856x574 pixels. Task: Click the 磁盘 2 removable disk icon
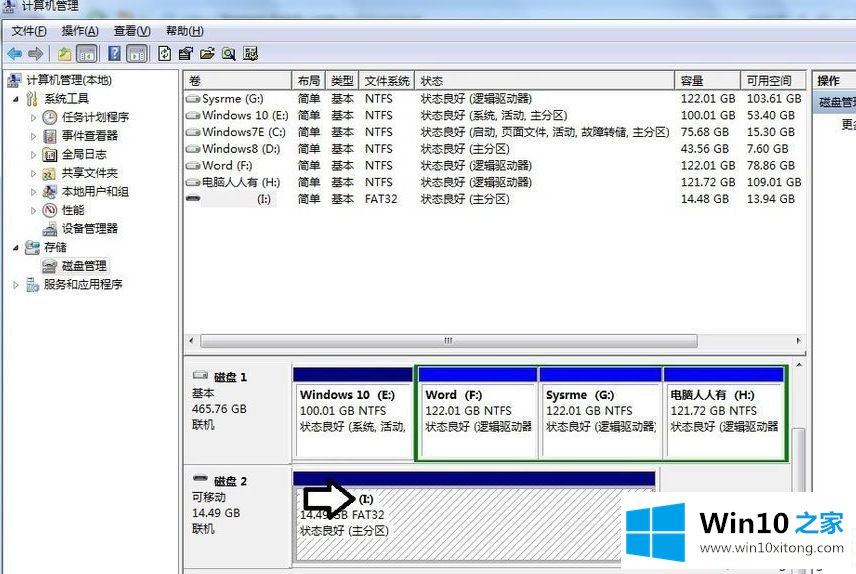coord(200,479)
